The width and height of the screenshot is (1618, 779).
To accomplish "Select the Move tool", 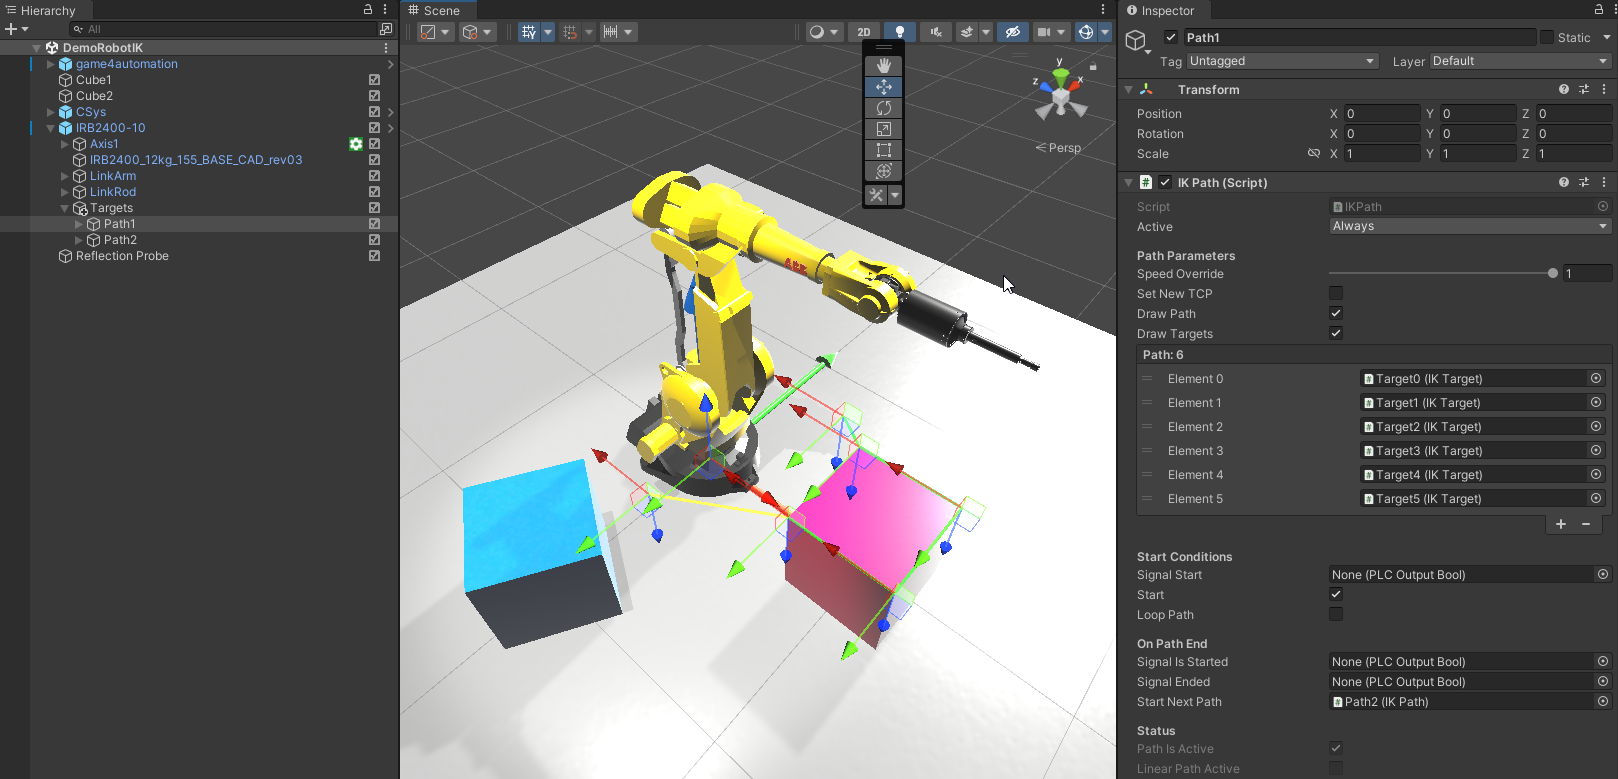I will coord(883,87).
